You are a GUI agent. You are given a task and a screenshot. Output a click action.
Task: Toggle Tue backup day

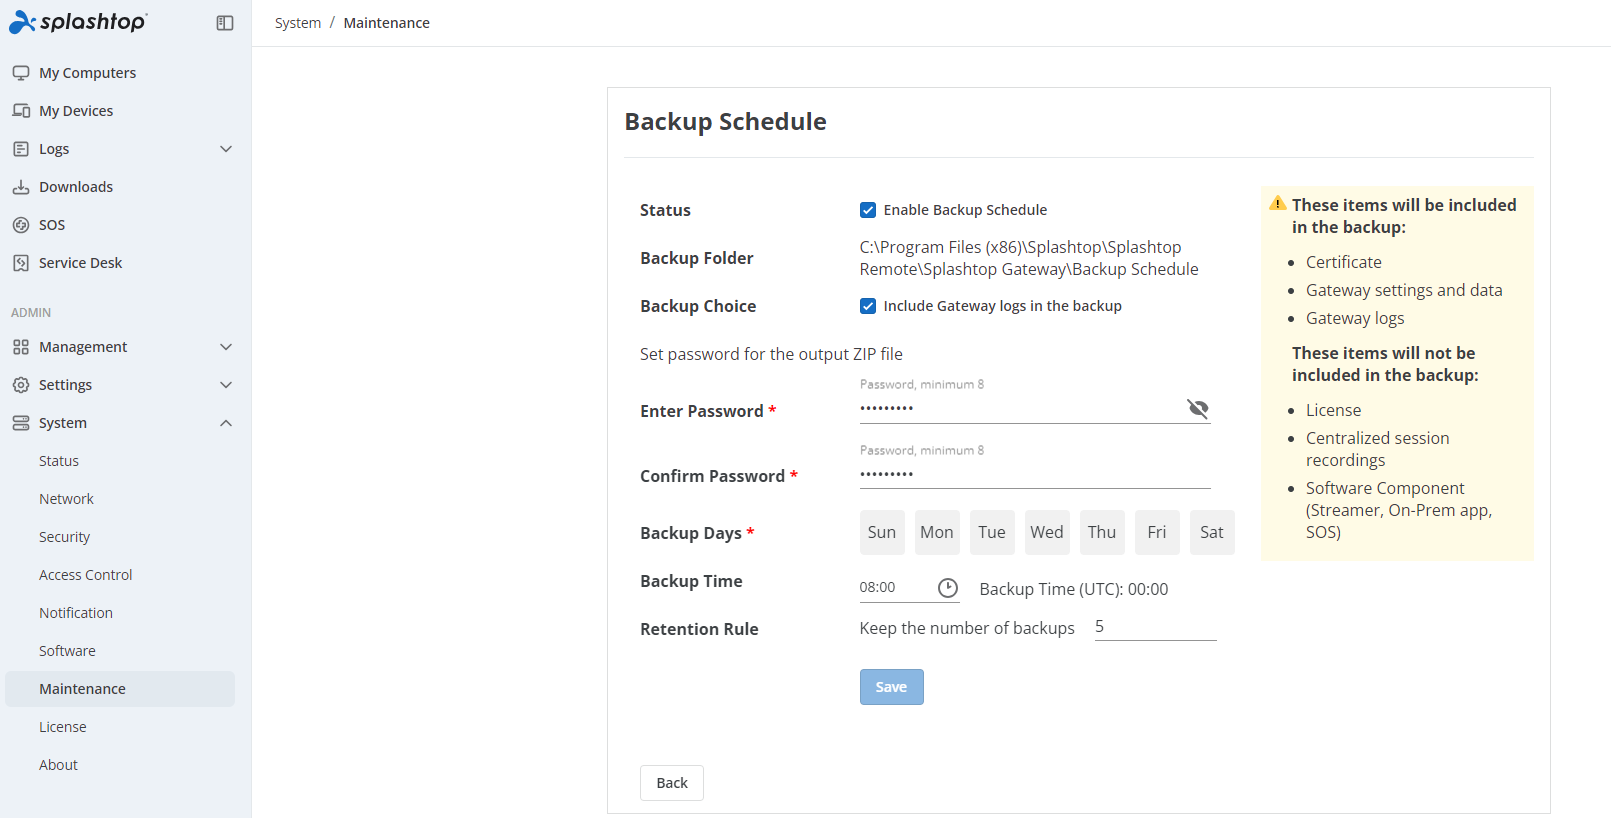[x=992, y=532]
